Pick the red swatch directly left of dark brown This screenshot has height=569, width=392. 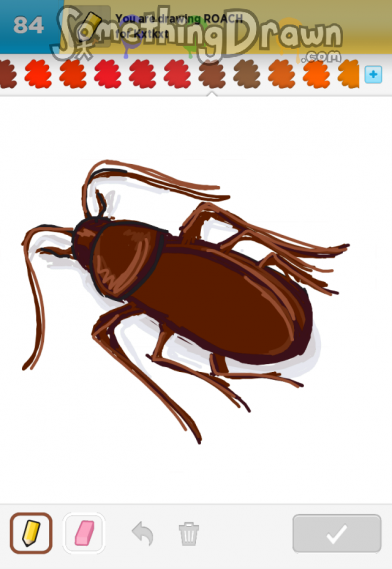[x=177, y=74]
